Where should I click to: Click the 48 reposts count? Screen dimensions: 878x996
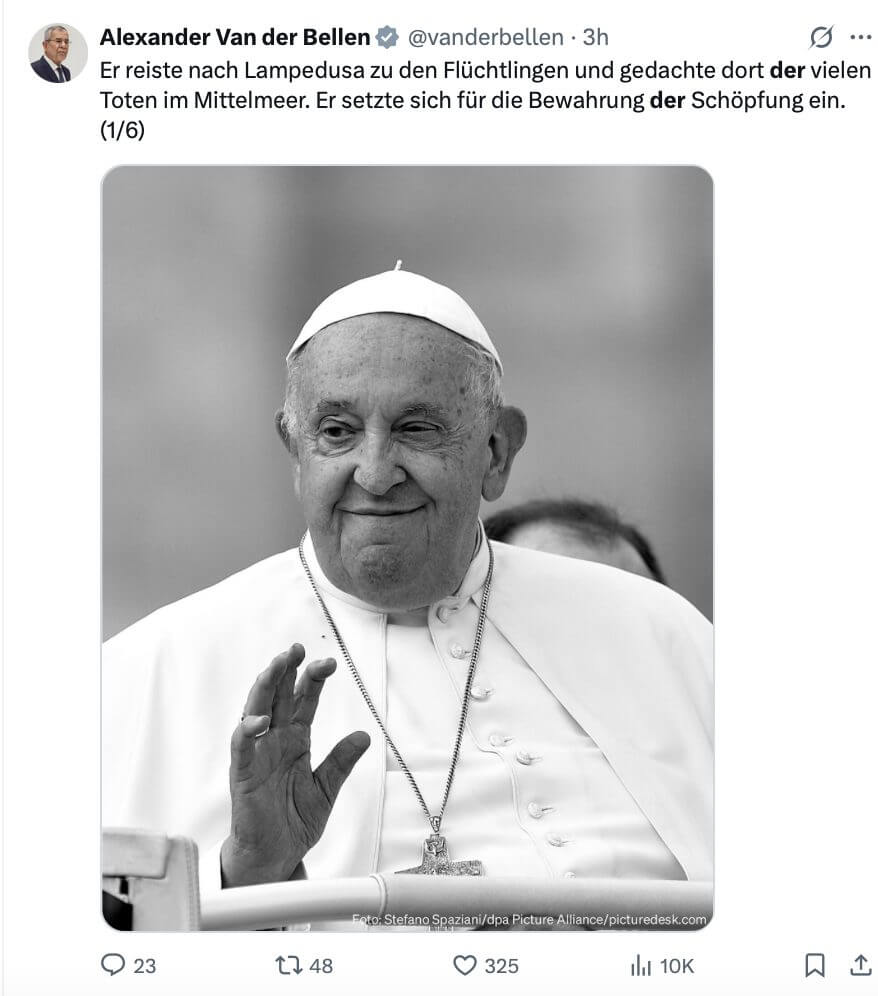click(320, 966)
